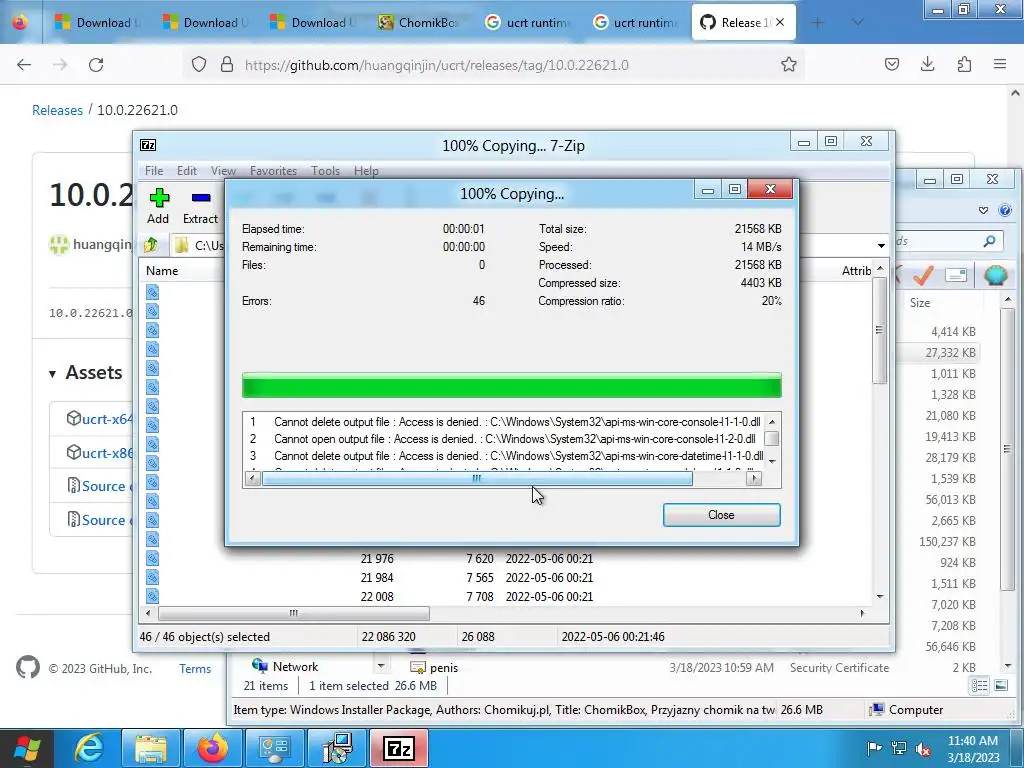Open dropdown arrow beside Network in Explorer
Screen dimensions: 1024x768
[381, 666]
